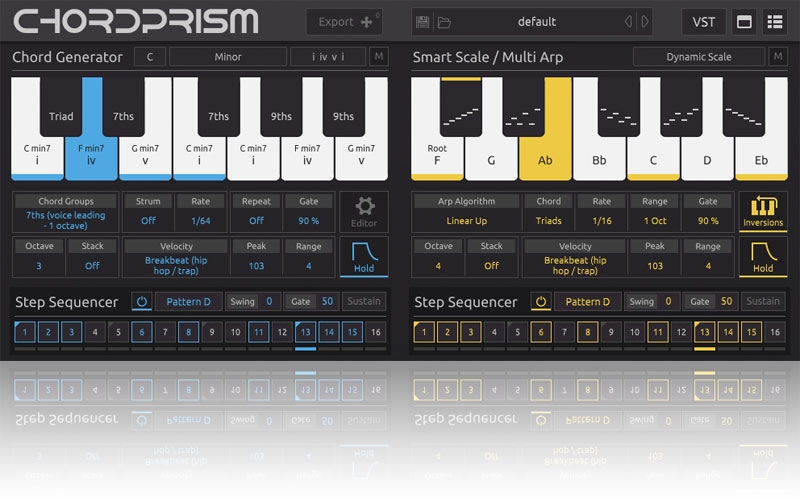
Task: Toggle the window view icon
Action: point(744,22)
